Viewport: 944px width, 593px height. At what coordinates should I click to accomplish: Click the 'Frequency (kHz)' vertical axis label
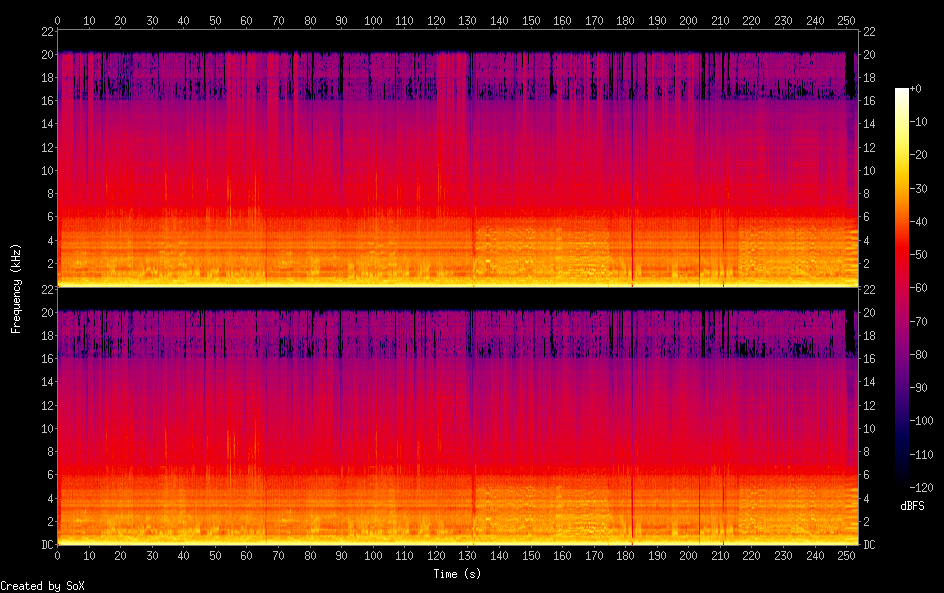tap(16, 288)
